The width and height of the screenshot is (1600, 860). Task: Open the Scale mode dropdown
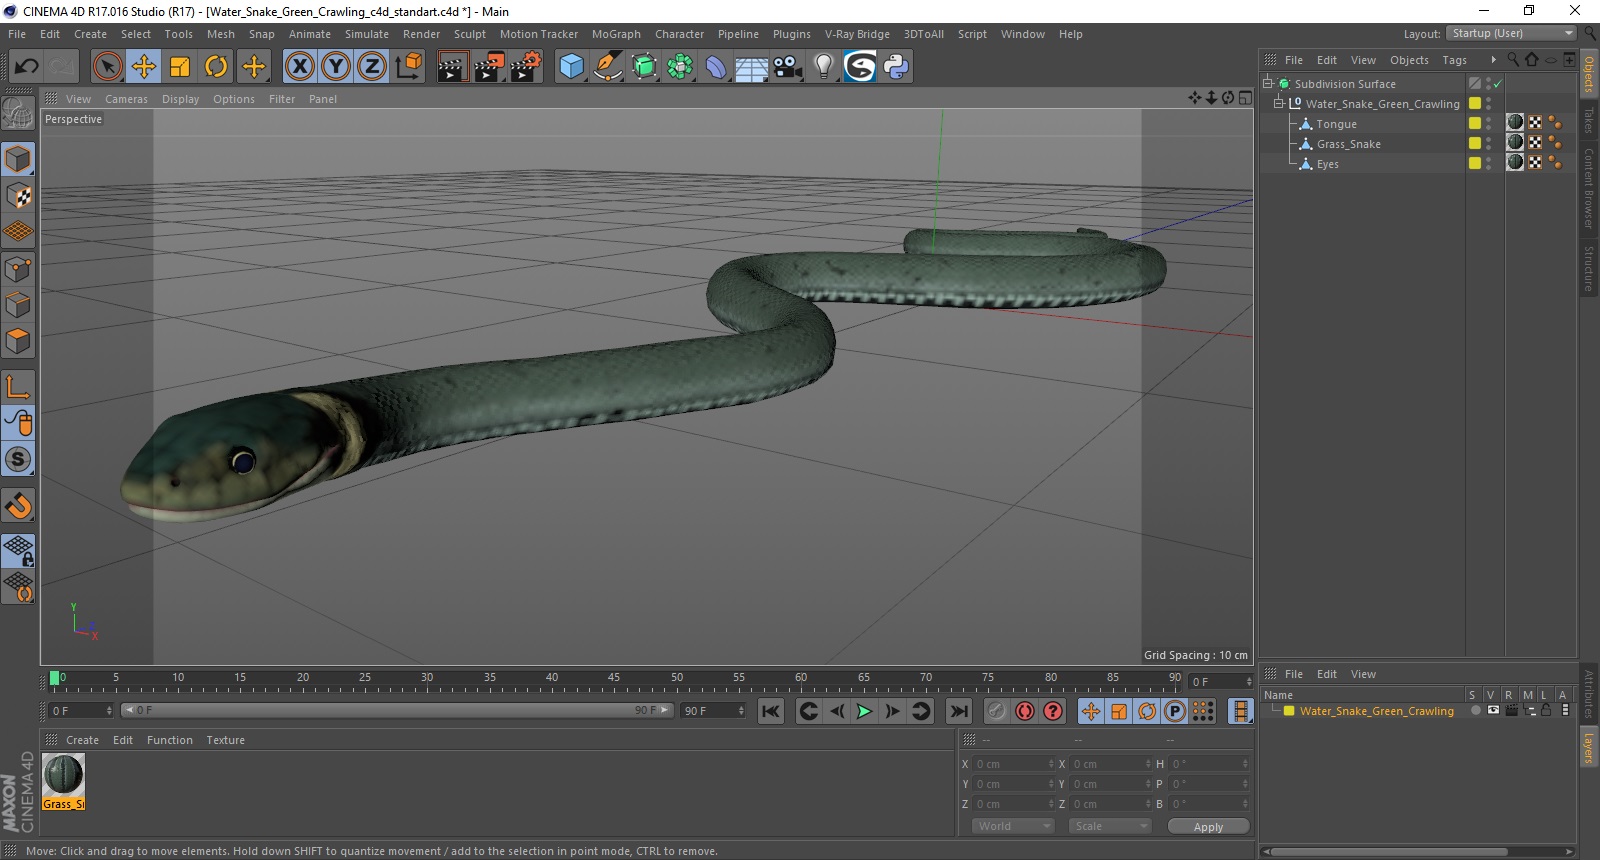coord(1109,826)
